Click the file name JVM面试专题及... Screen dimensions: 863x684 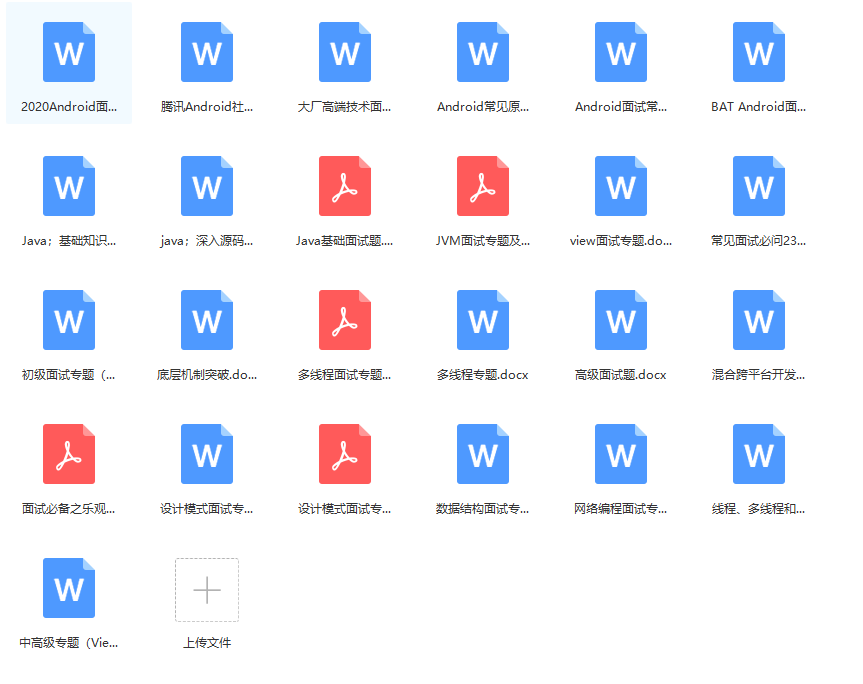pyautogui.click(x=483, y=240)
